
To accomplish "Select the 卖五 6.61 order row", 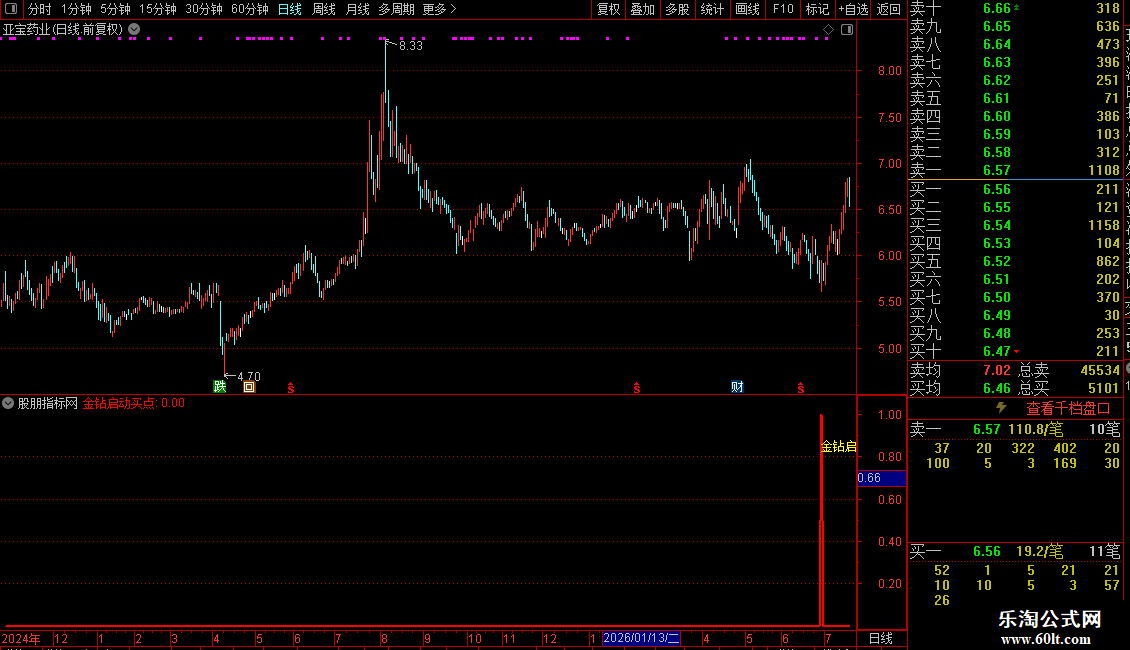I will pyautogui.click(x=1015, y=98).
